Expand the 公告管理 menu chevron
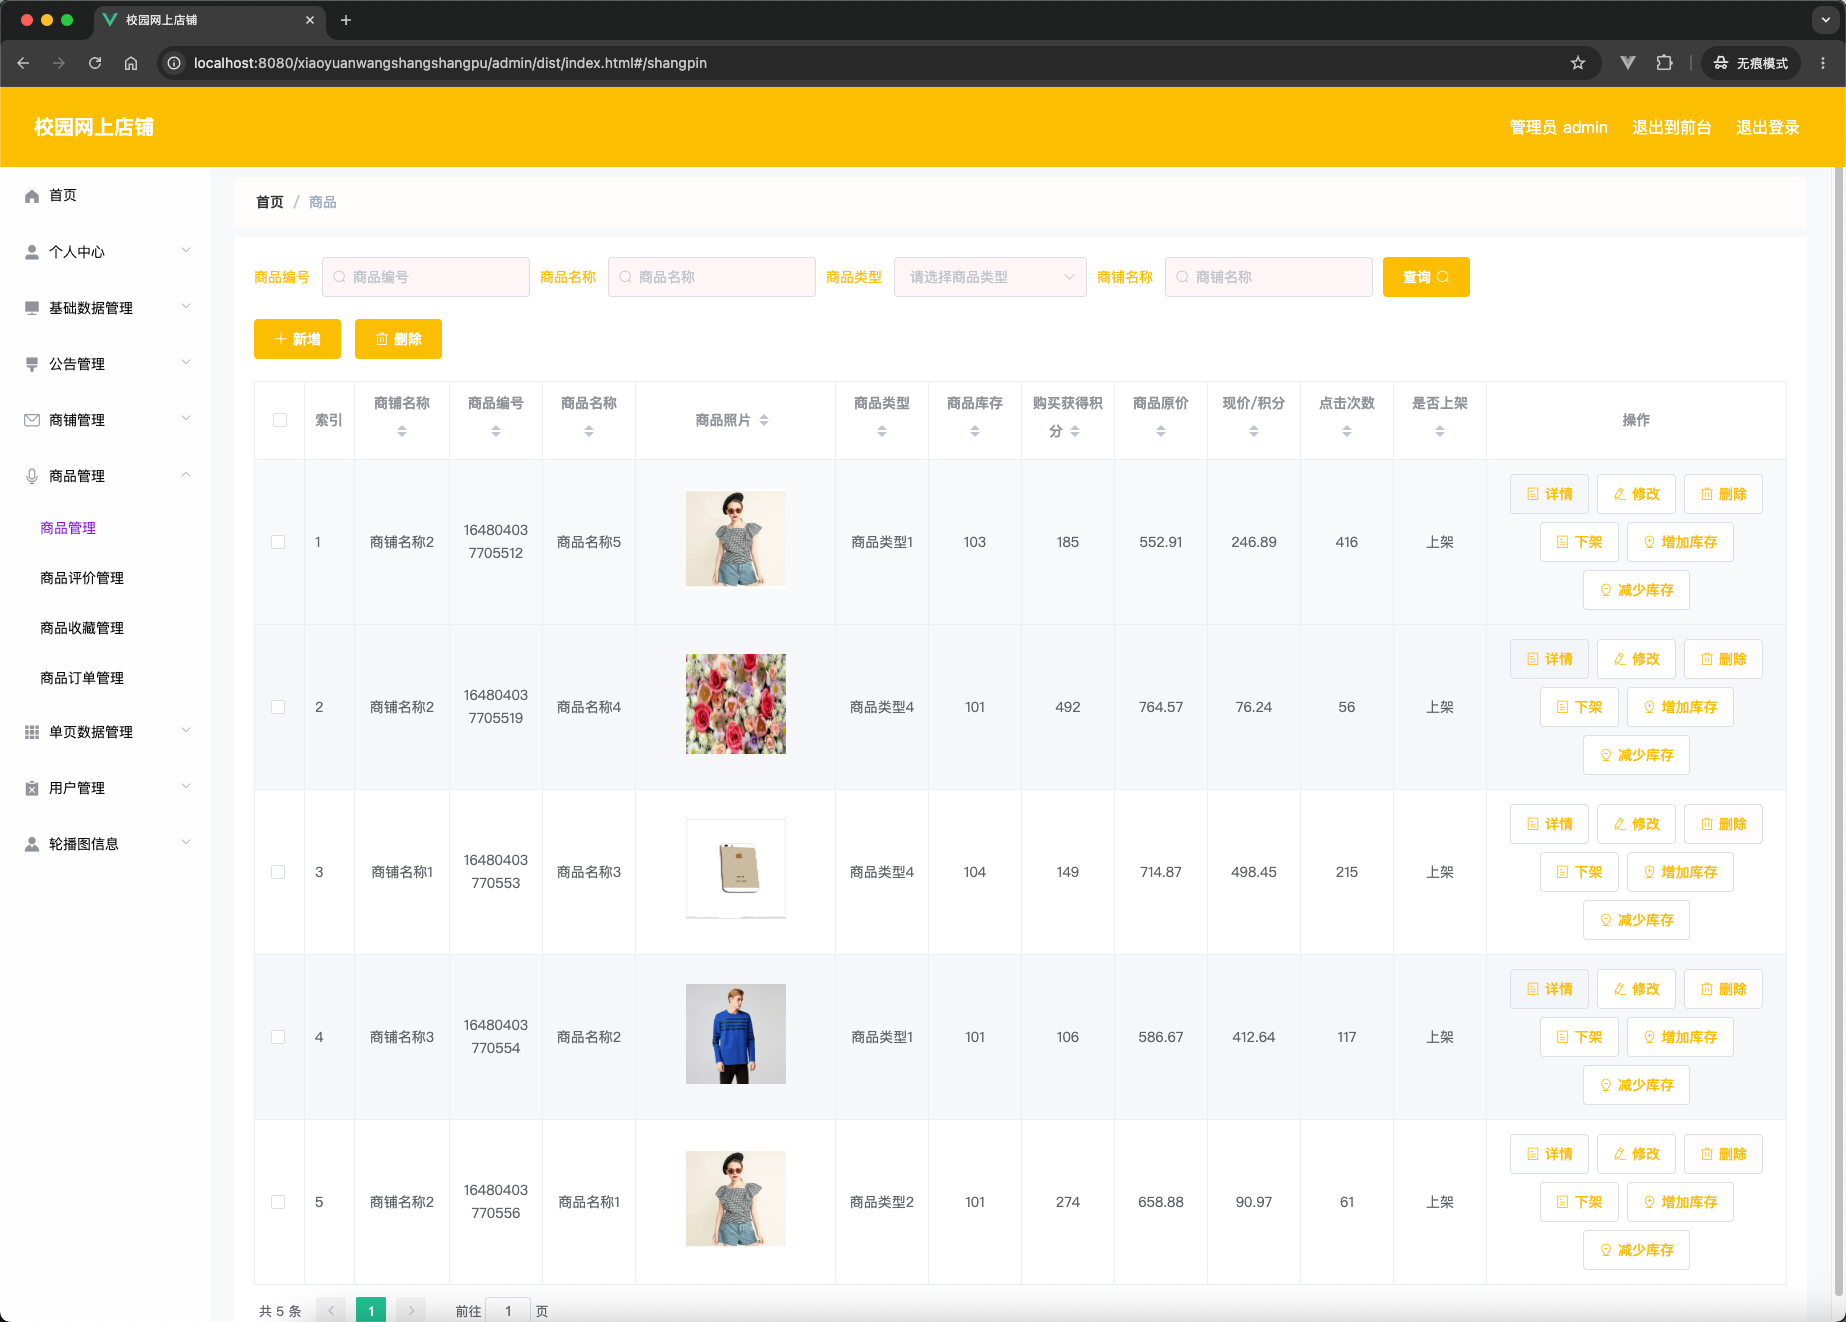Viewport: 1846px width, 1322px height. pos(186,362)
